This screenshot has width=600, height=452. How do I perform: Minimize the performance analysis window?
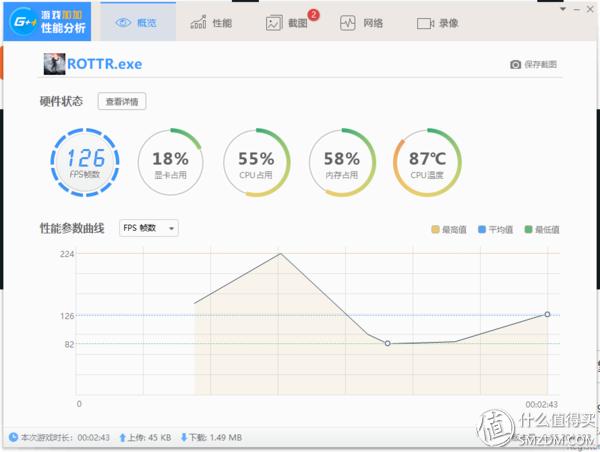coord(577,9)
